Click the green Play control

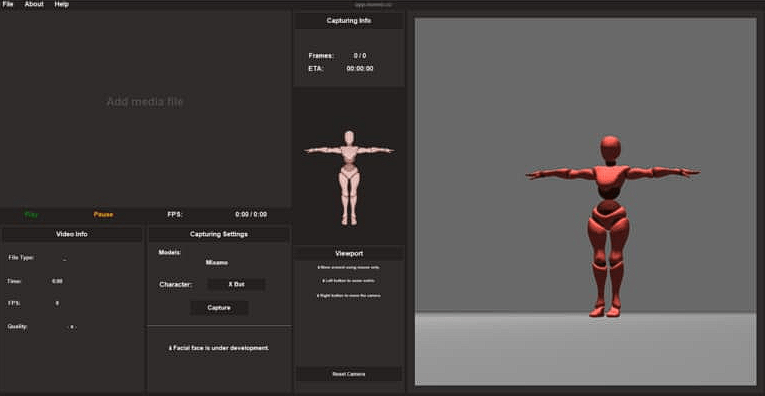tap(32, 214)
